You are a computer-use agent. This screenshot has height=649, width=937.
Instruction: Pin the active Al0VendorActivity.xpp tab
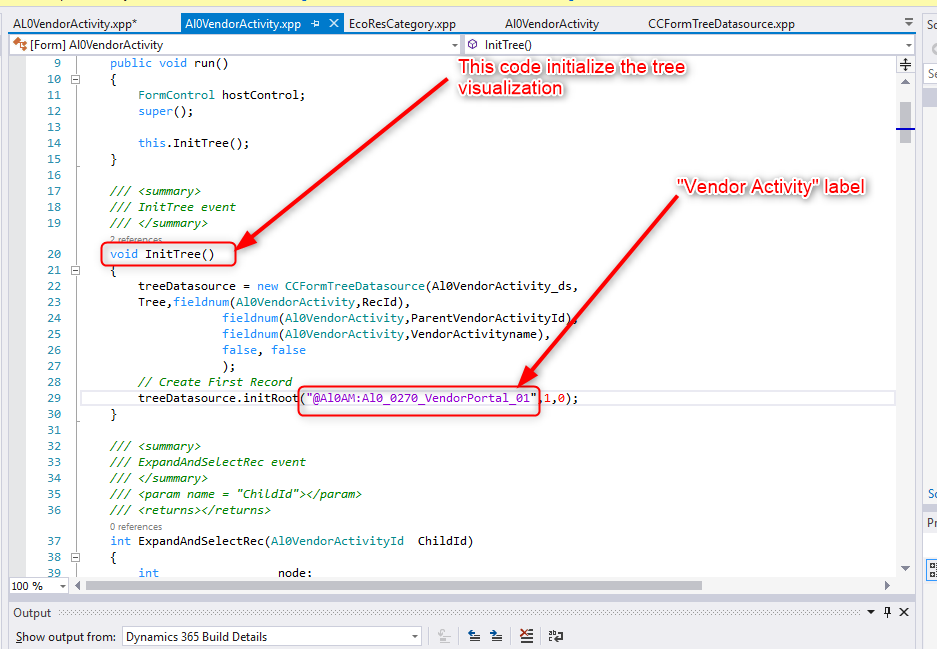click(316, 24)
